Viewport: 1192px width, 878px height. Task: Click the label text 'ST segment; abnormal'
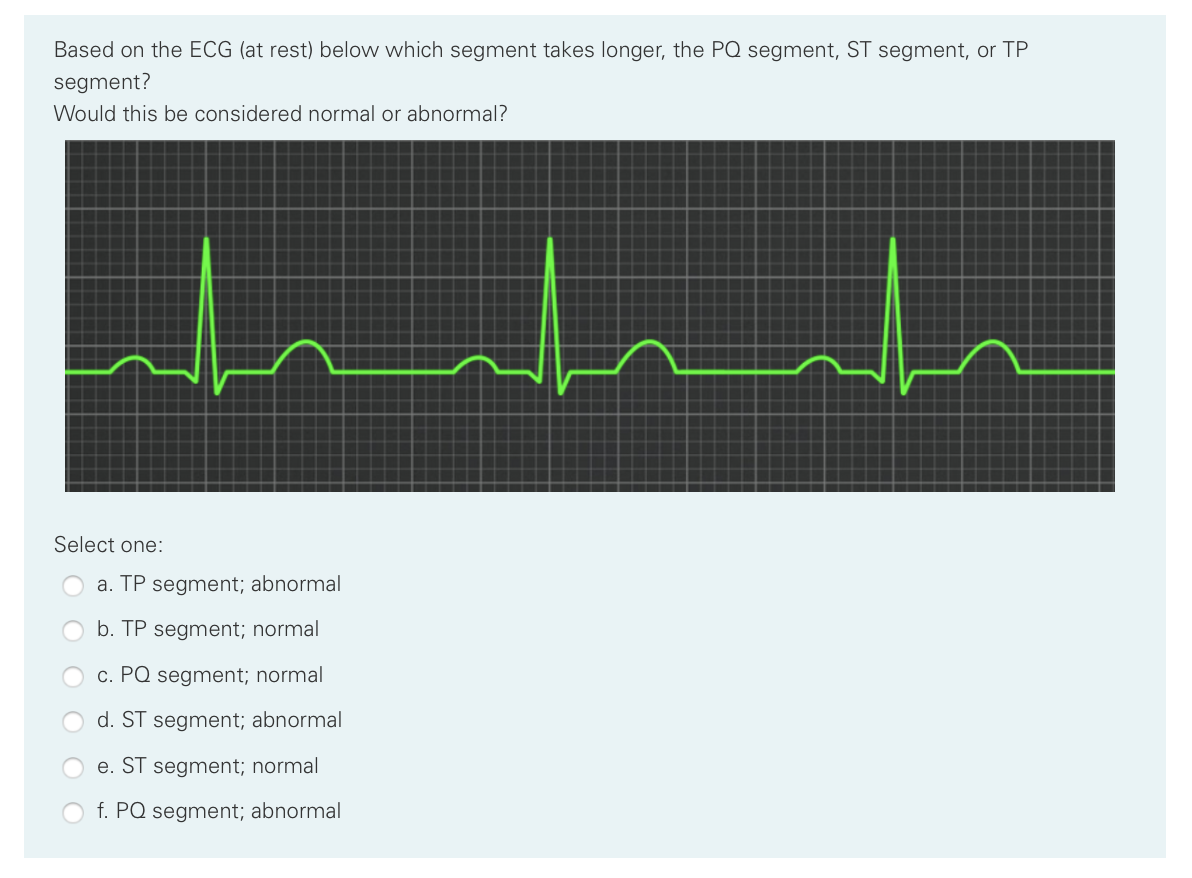click(218, 720)
